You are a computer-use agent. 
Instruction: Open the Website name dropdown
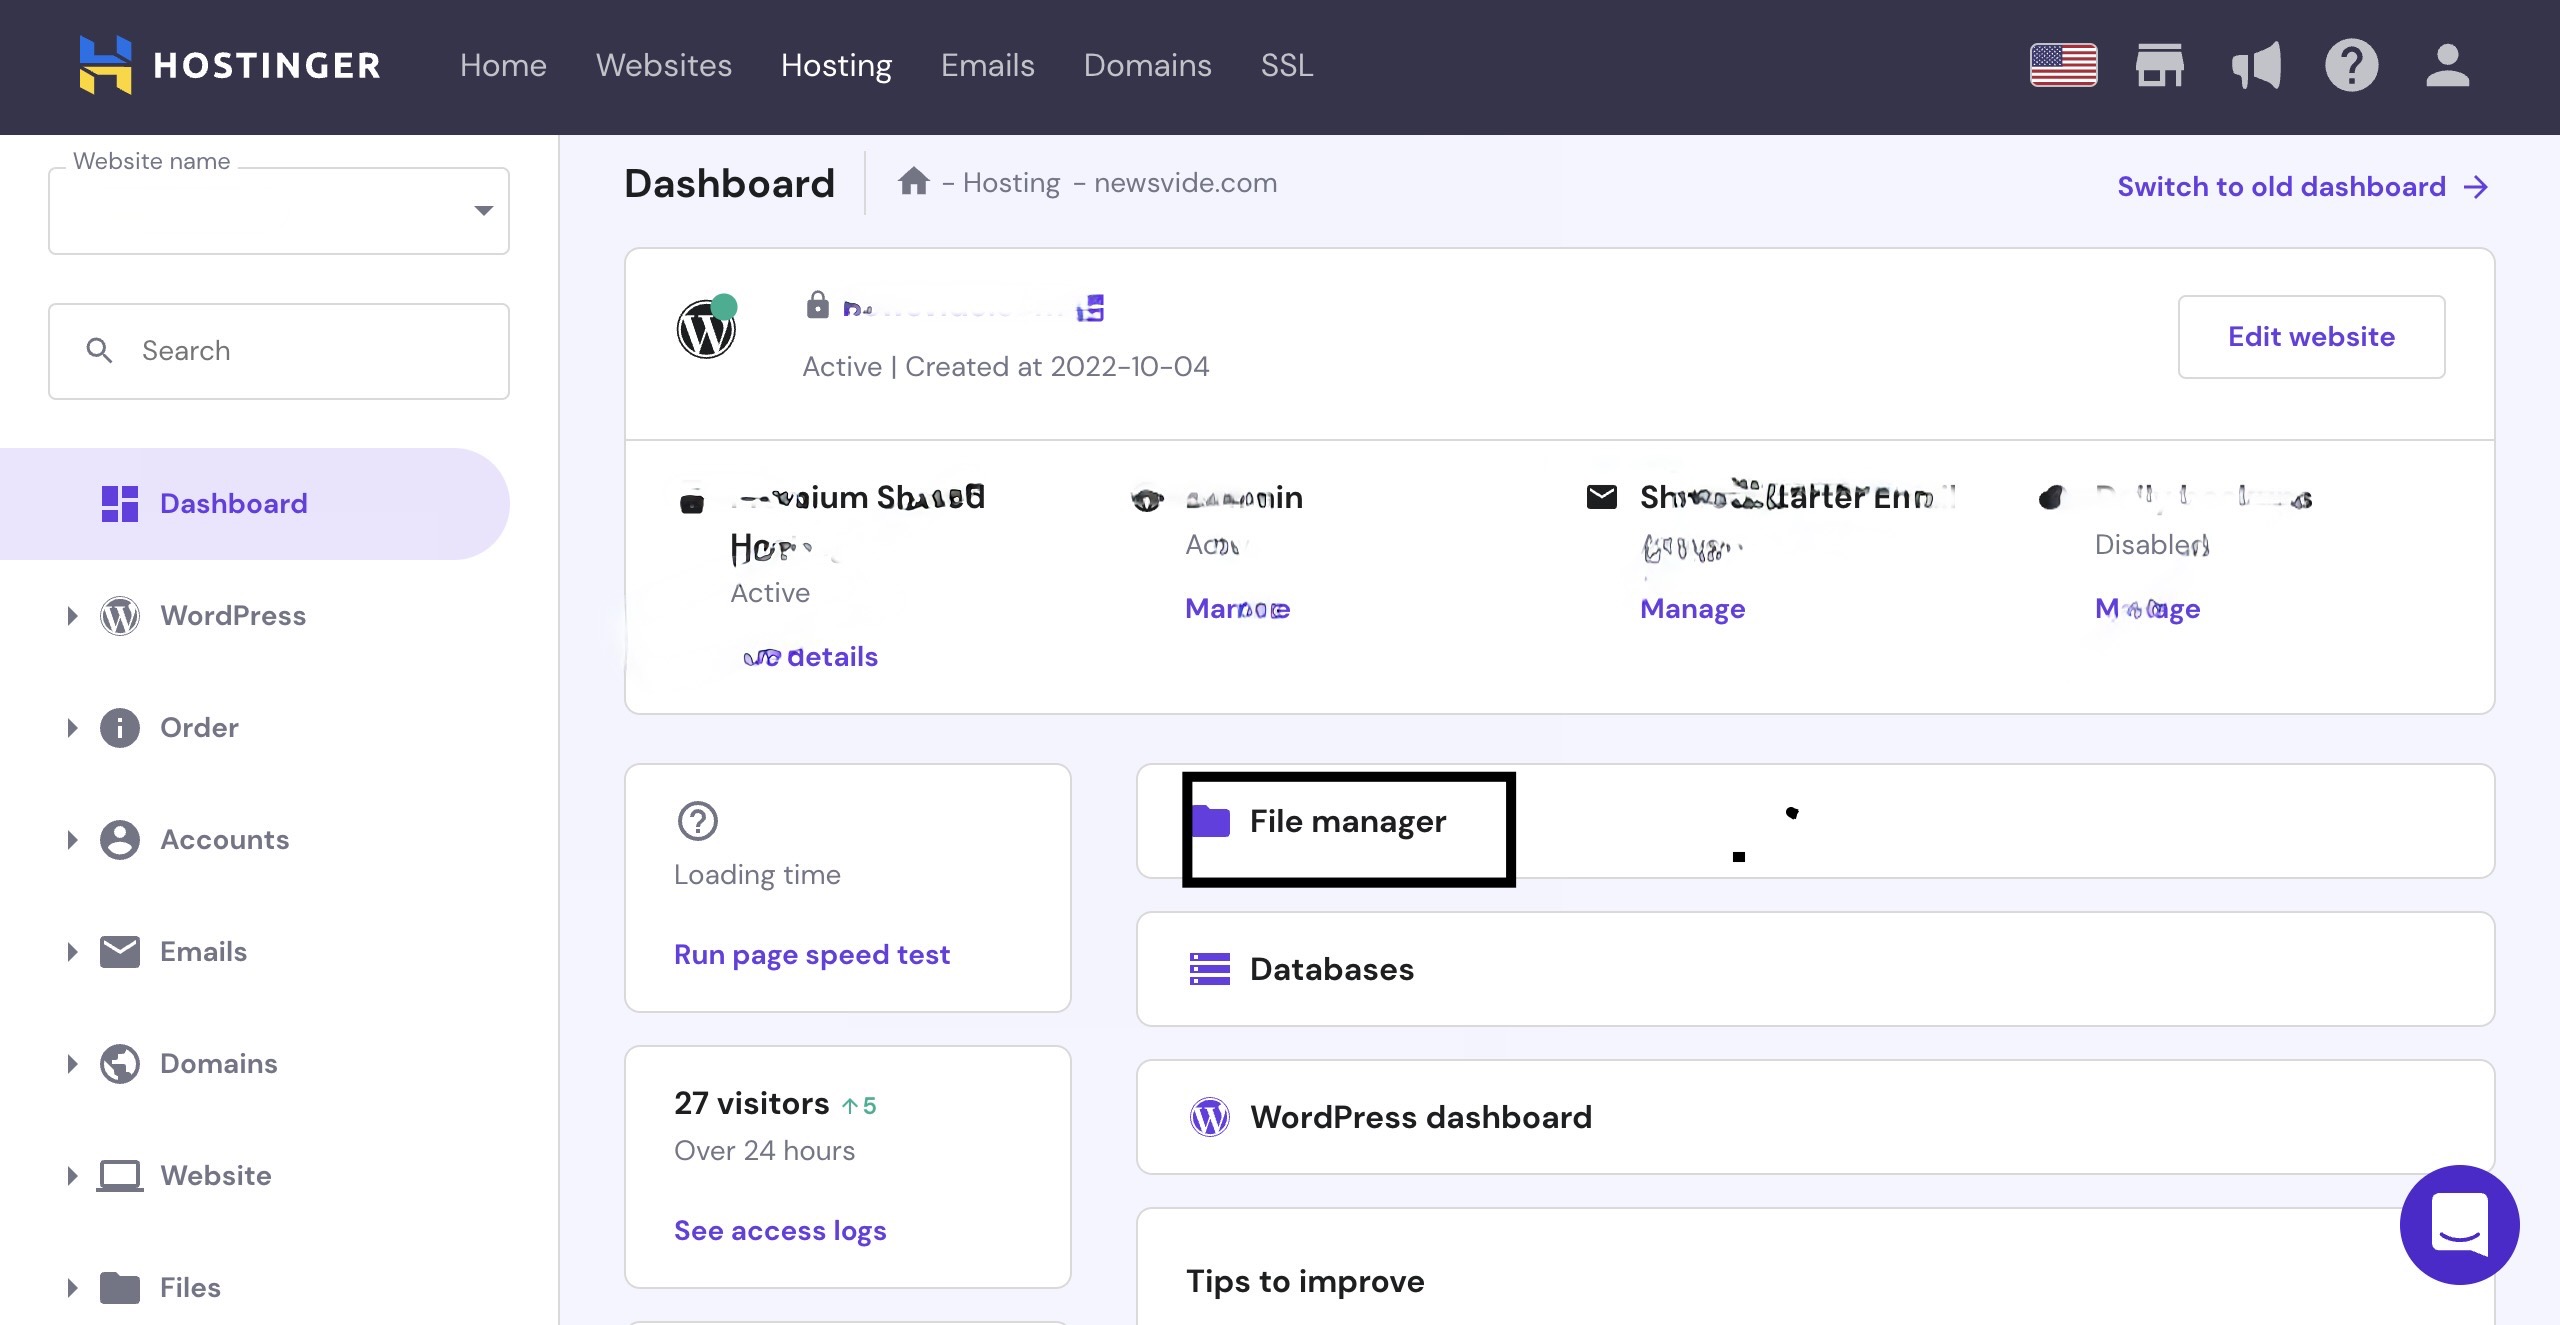coord(279,211)
